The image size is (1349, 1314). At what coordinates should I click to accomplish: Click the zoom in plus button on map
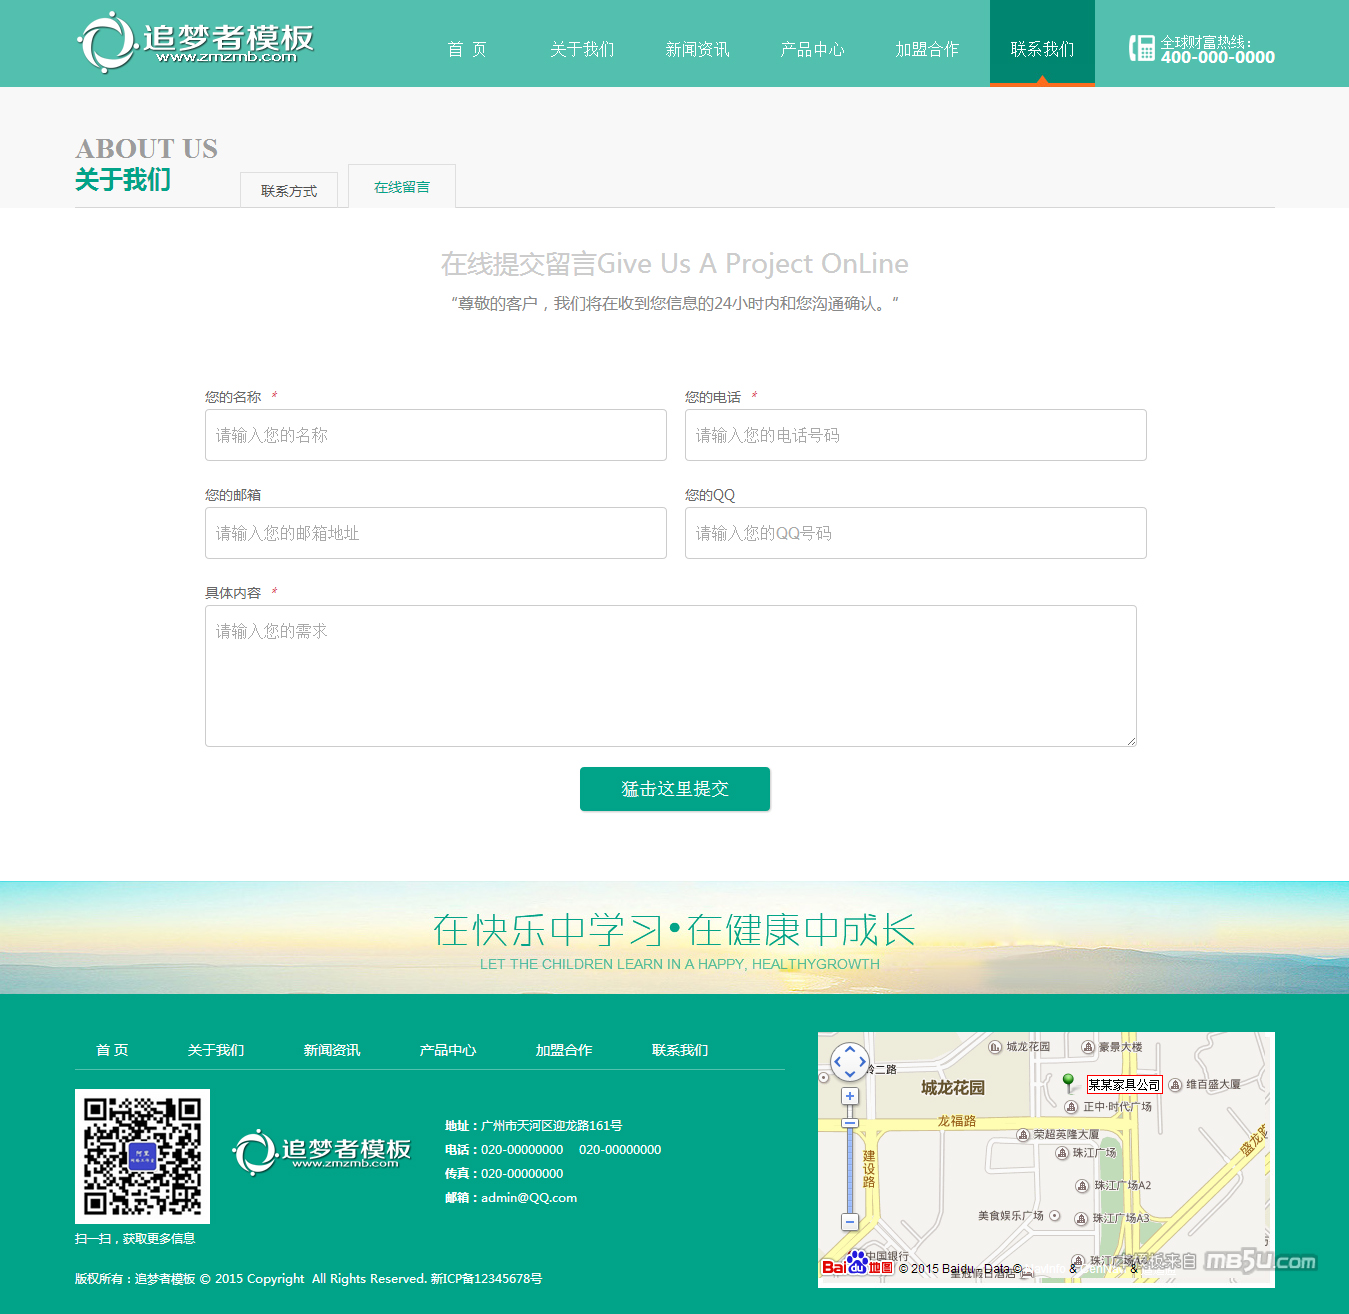850,1096
